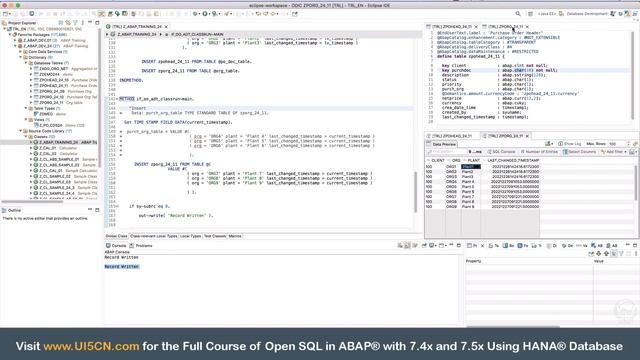The height and width of the screenshot is (360, 640).
Task: Collapse Source Code Library folder
Action: [21, 131]
